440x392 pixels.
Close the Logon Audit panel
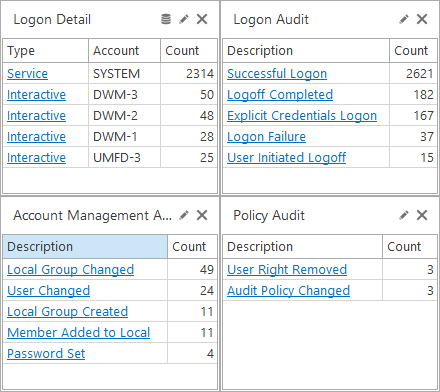click(422, 19)
